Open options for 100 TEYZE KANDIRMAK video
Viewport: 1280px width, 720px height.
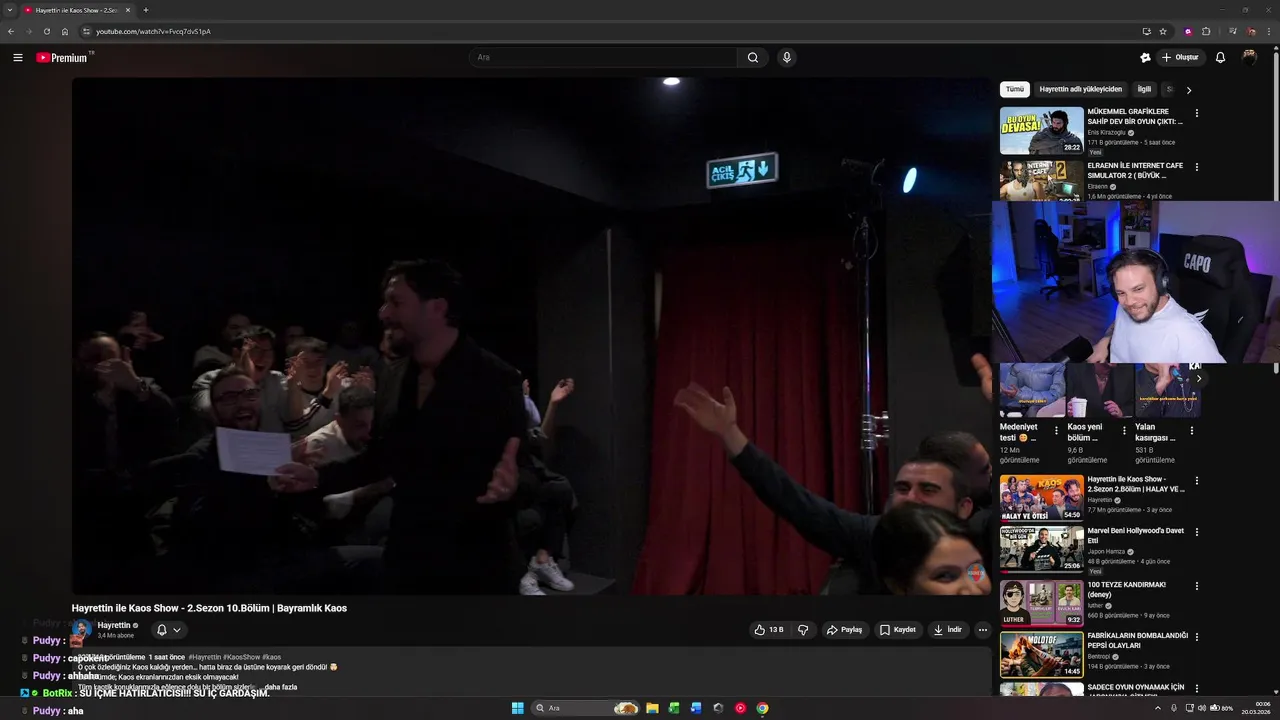click(x=1196, y=586)
